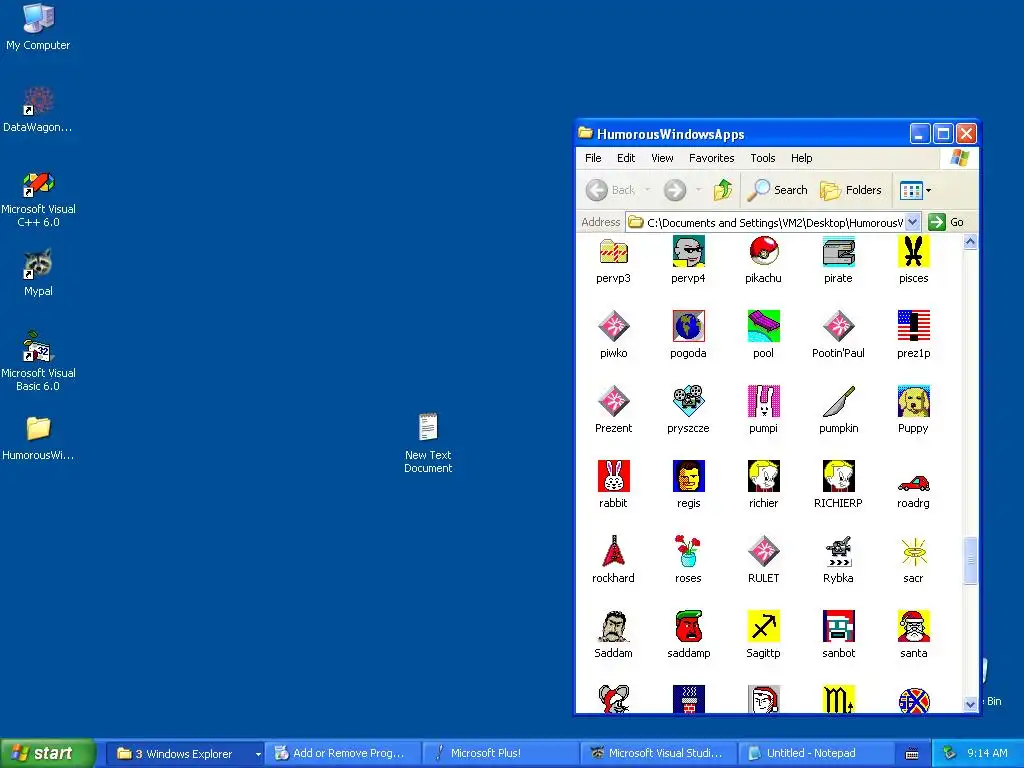The width and height of the screenshot is (1024, 768).
Task: Select the DataWagon desktop shortcut
Action: click(38, 110)
